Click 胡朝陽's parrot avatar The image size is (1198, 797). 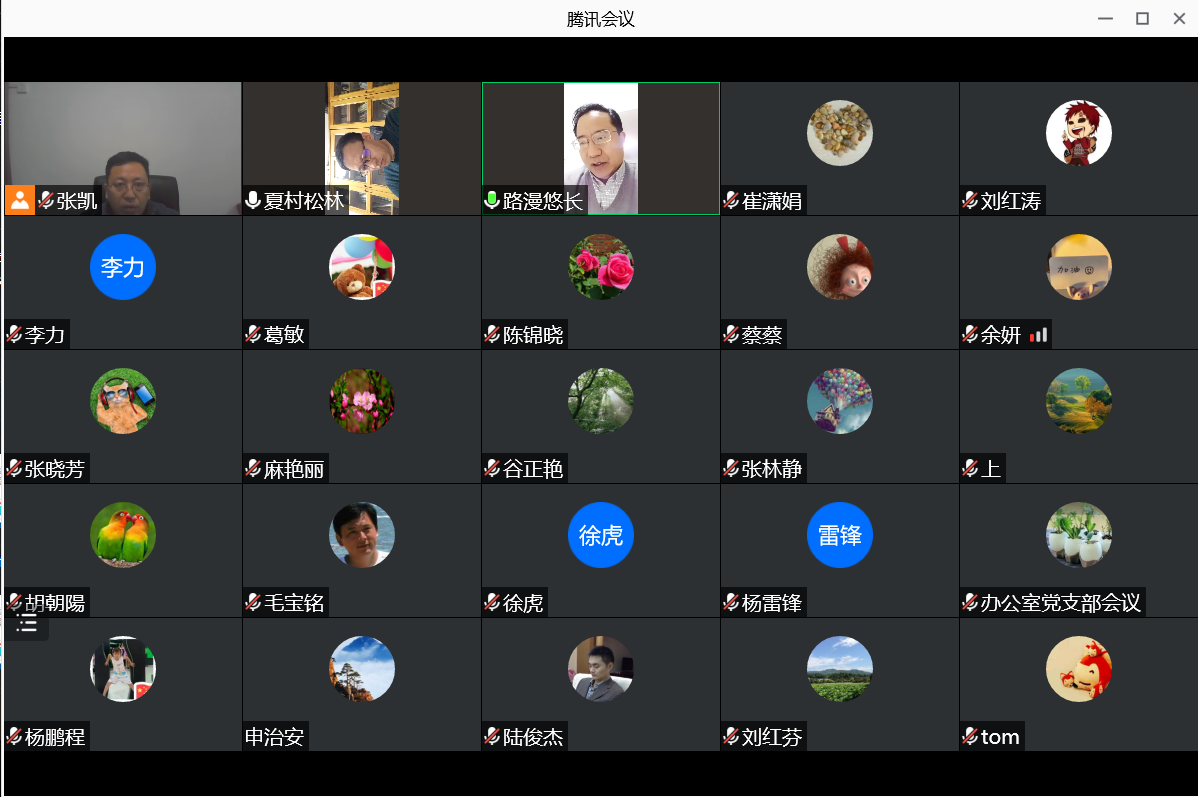point(123,535)
